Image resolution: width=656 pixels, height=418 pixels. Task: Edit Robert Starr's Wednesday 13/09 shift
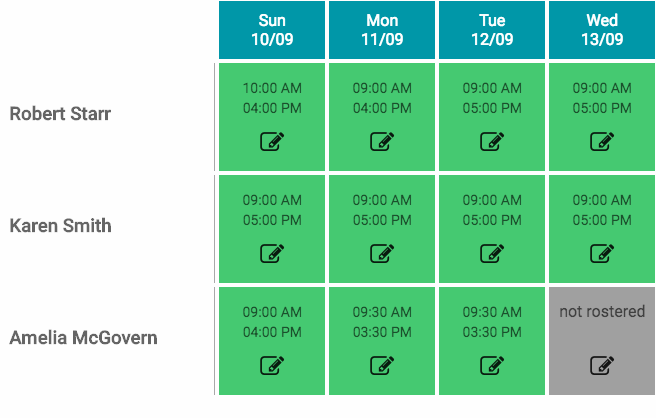[601, 141]
